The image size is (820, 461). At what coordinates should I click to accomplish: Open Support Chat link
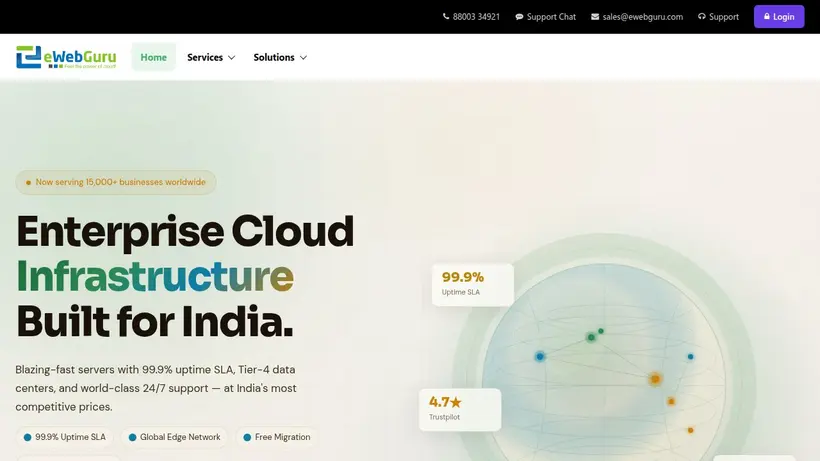coord(545,17)
